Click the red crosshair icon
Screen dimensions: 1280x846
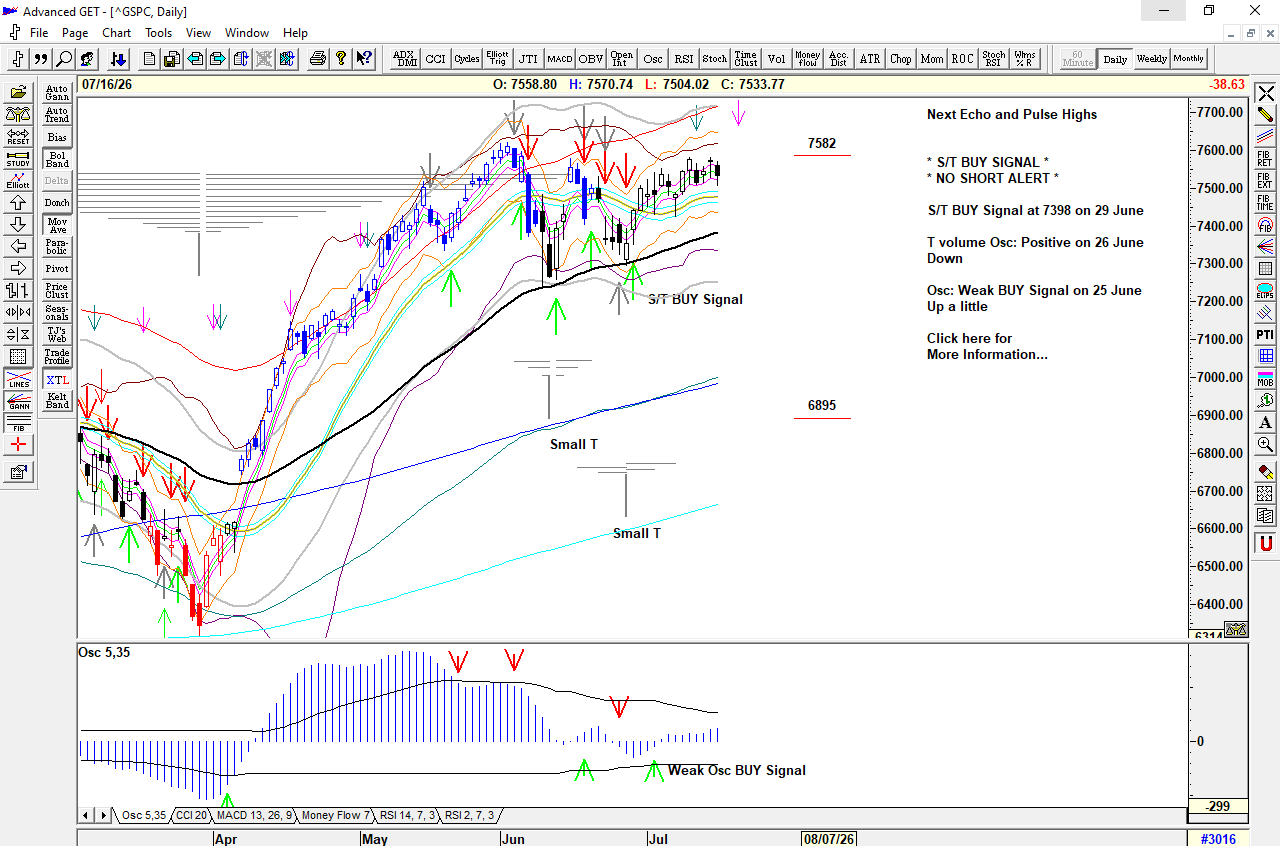pyautogui.click(x=18, y=446)
